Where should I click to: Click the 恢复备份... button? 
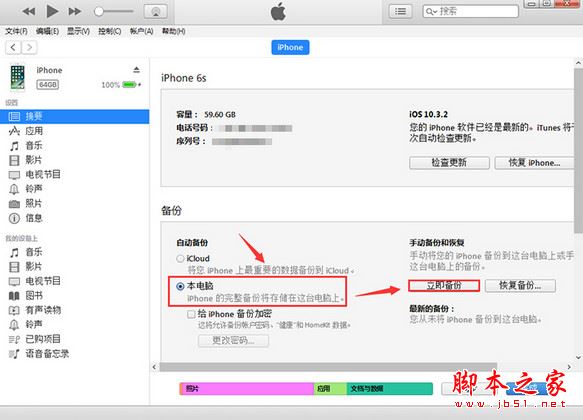[520, 285]
